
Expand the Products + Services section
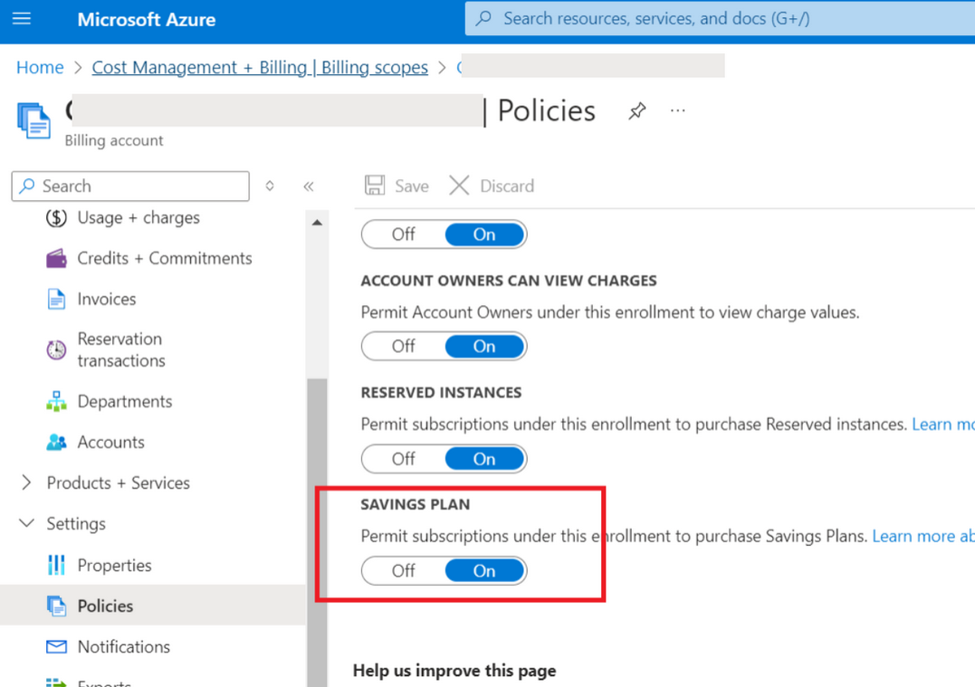(27, 482)
